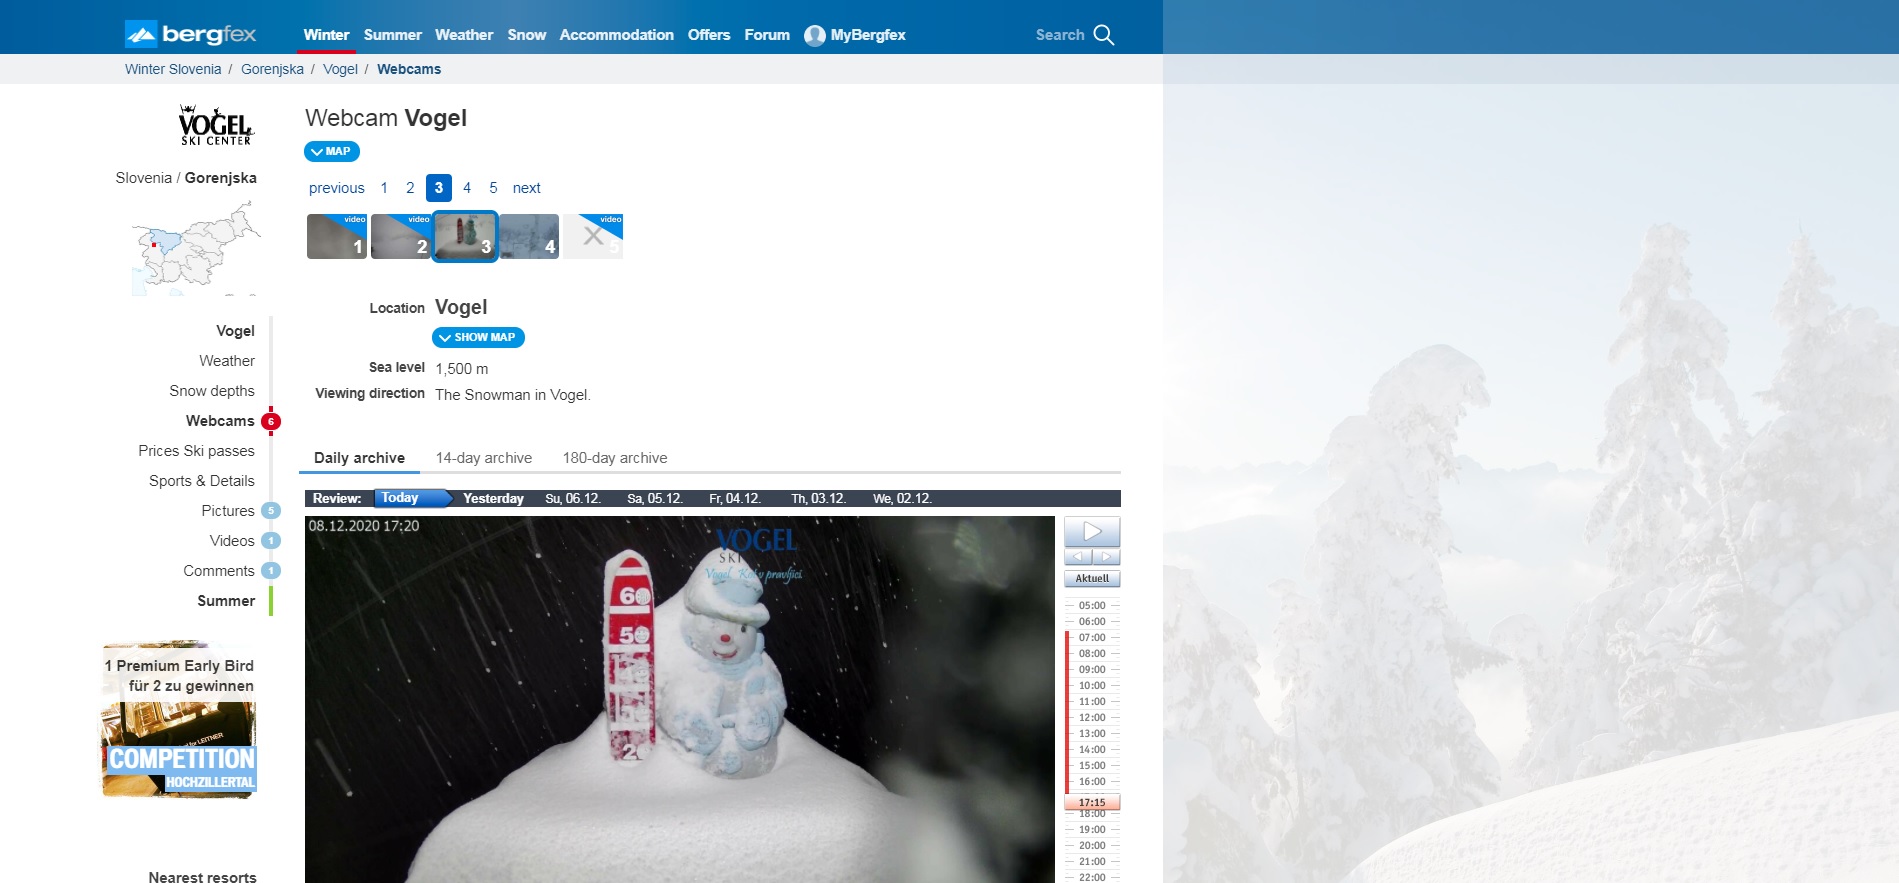Click the Aktuell button
The image size is (1899, 883).
tap(1092, 579)
